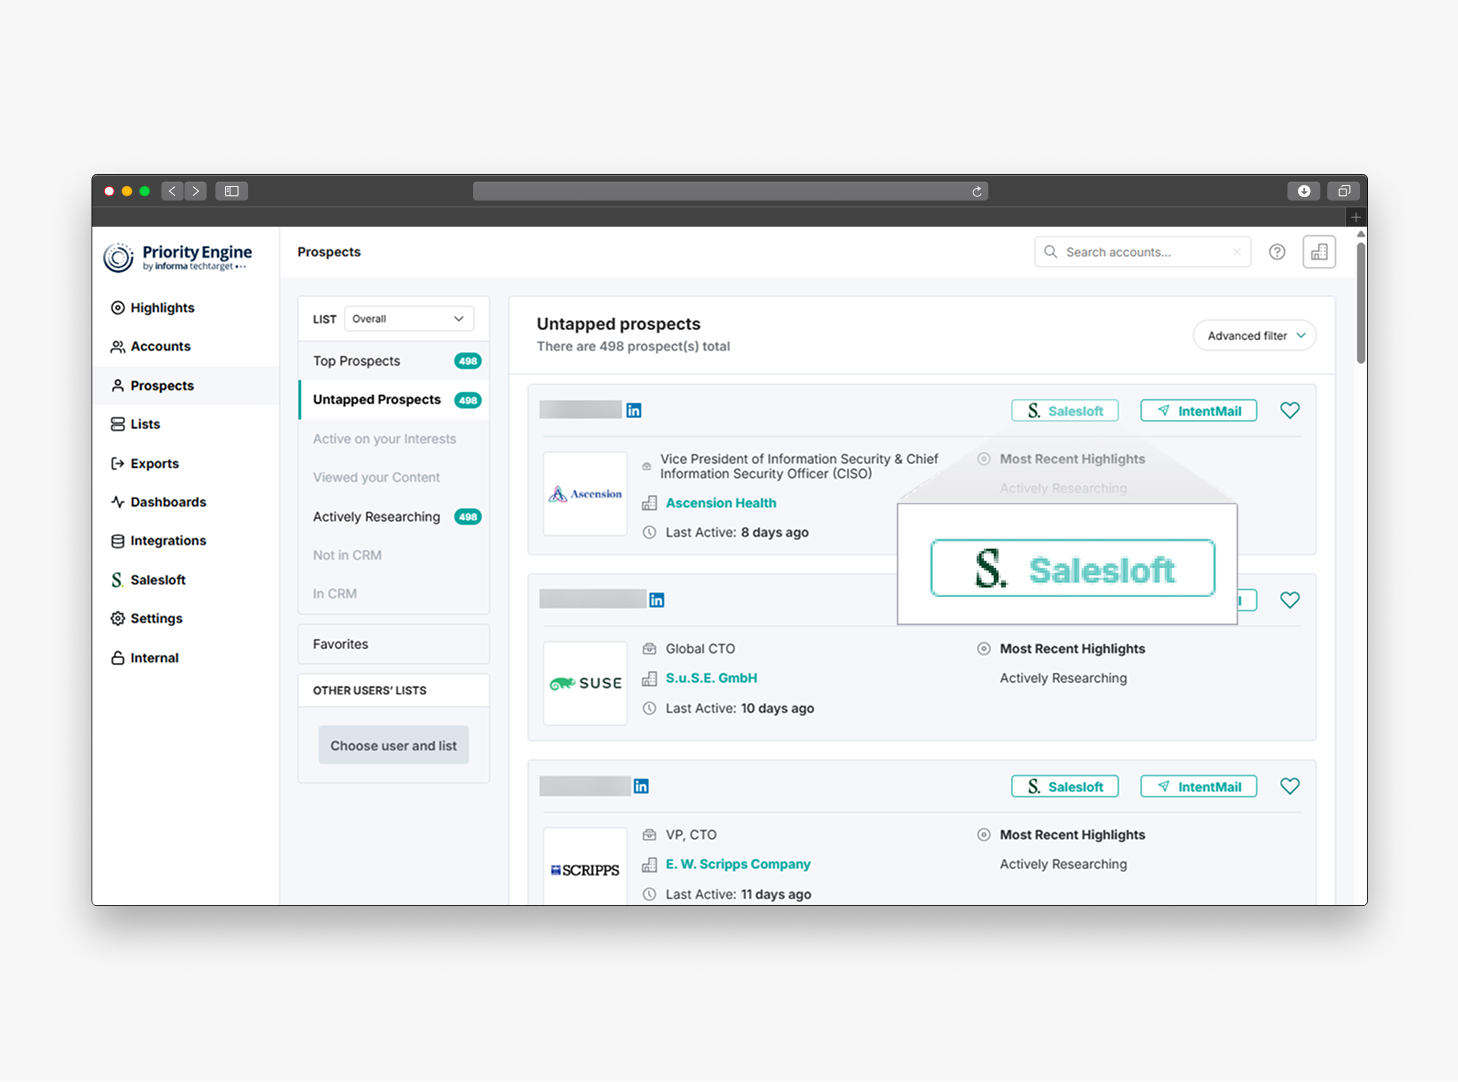Select the Top Prospects list tab
Image resolution: width=1458 pixels, height=1082 pixels.
[357, 361]
